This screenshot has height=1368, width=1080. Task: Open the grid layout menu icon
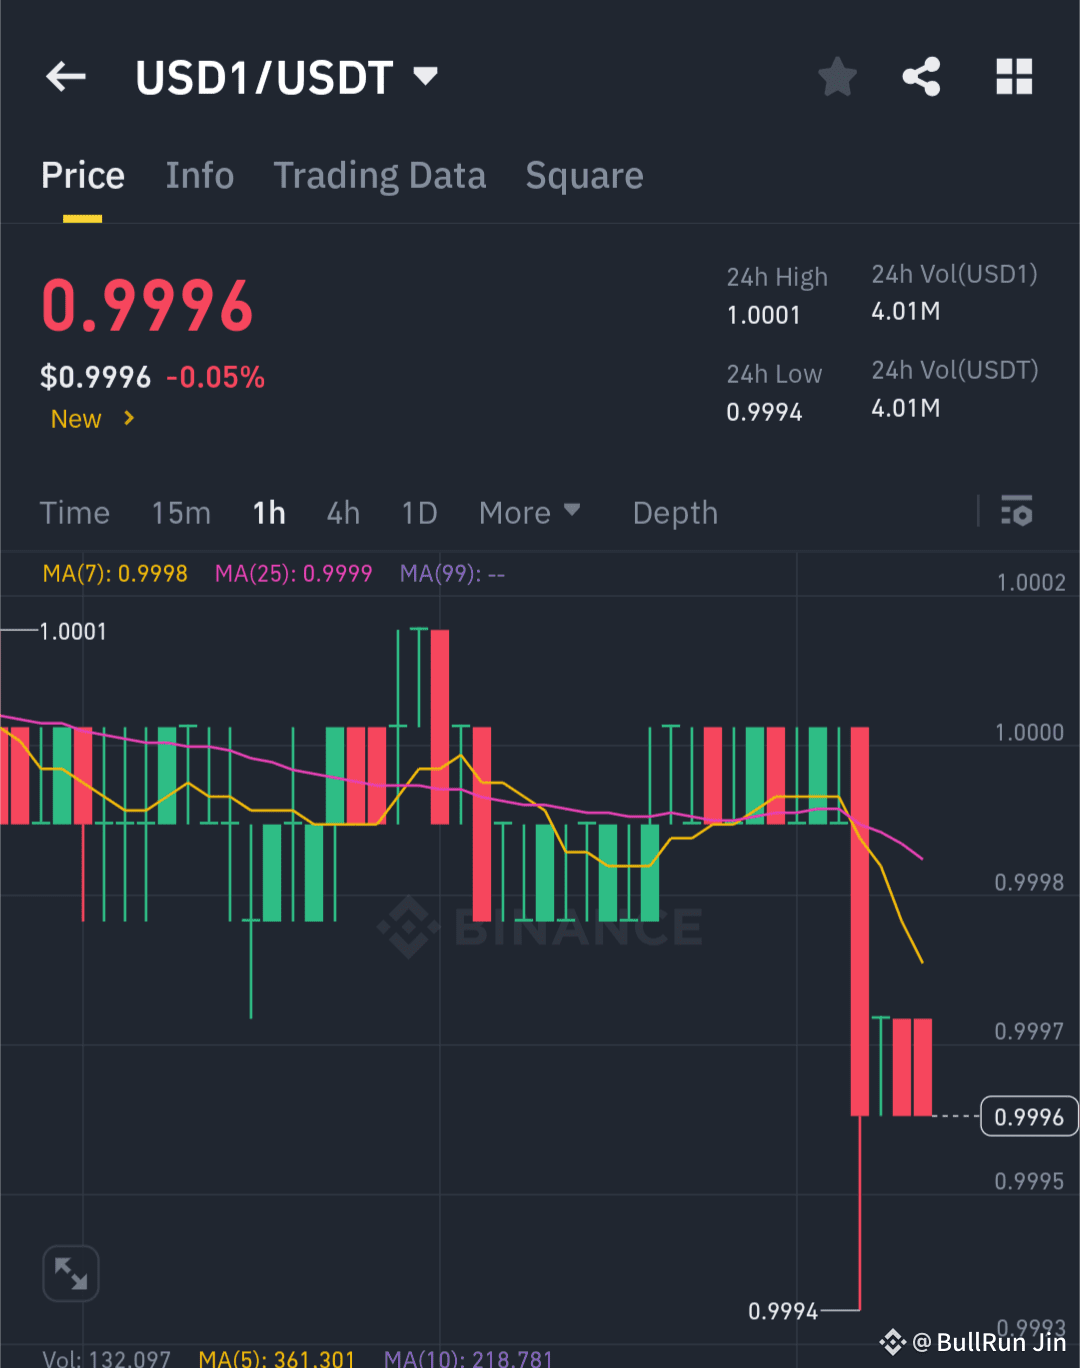coord(1014,77)
